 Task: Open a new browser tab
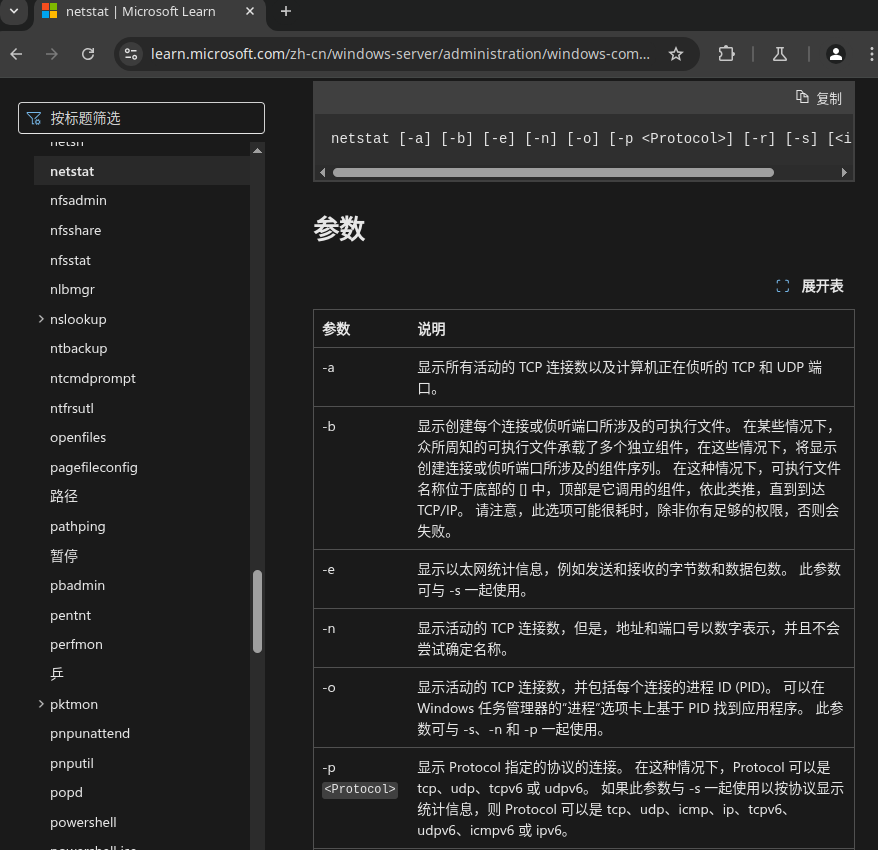click(x=286, y=12)
